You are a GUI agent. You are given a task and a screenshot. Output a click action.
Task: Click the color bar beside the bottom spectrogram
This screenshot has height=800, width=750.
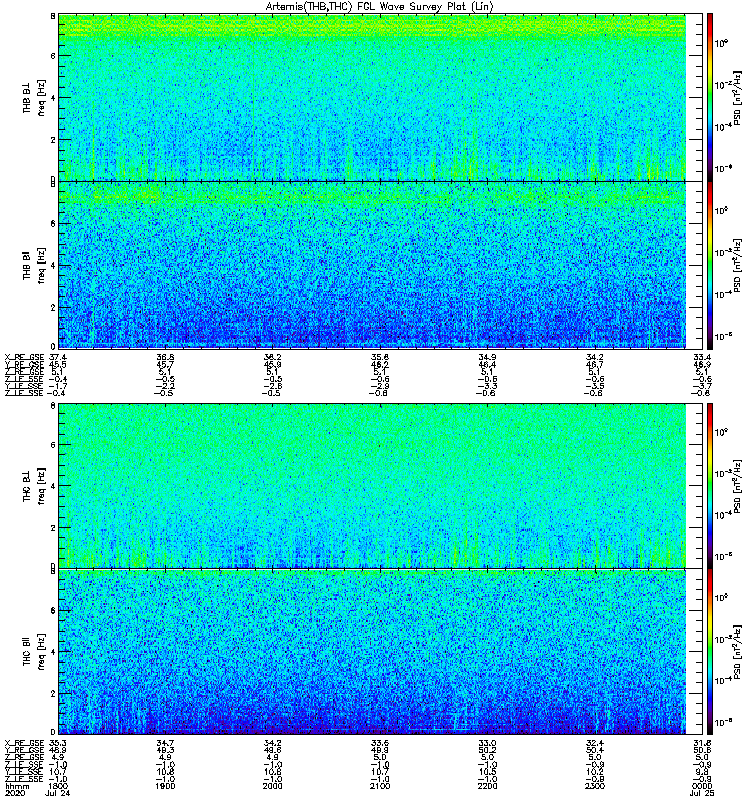[710, 652]
